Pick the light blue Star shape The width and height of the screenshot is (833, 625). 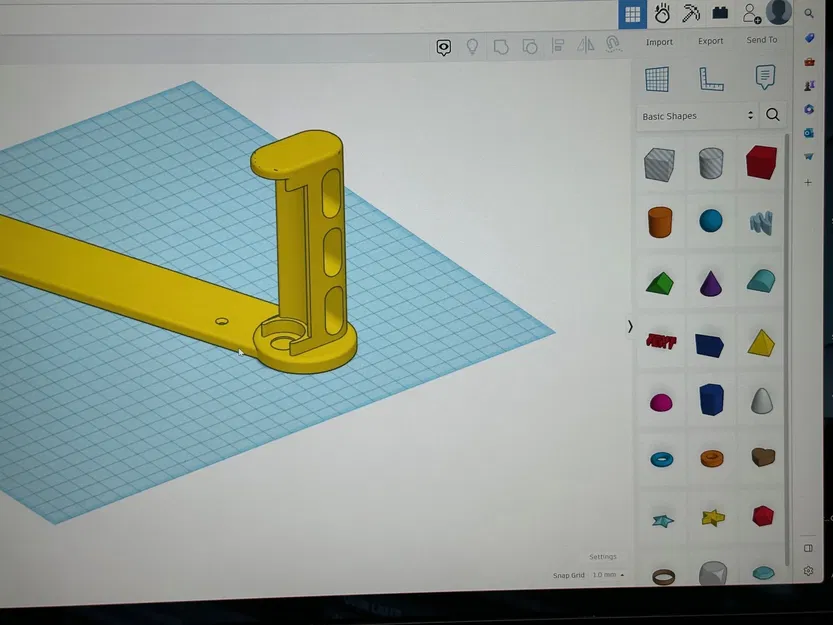663,520
